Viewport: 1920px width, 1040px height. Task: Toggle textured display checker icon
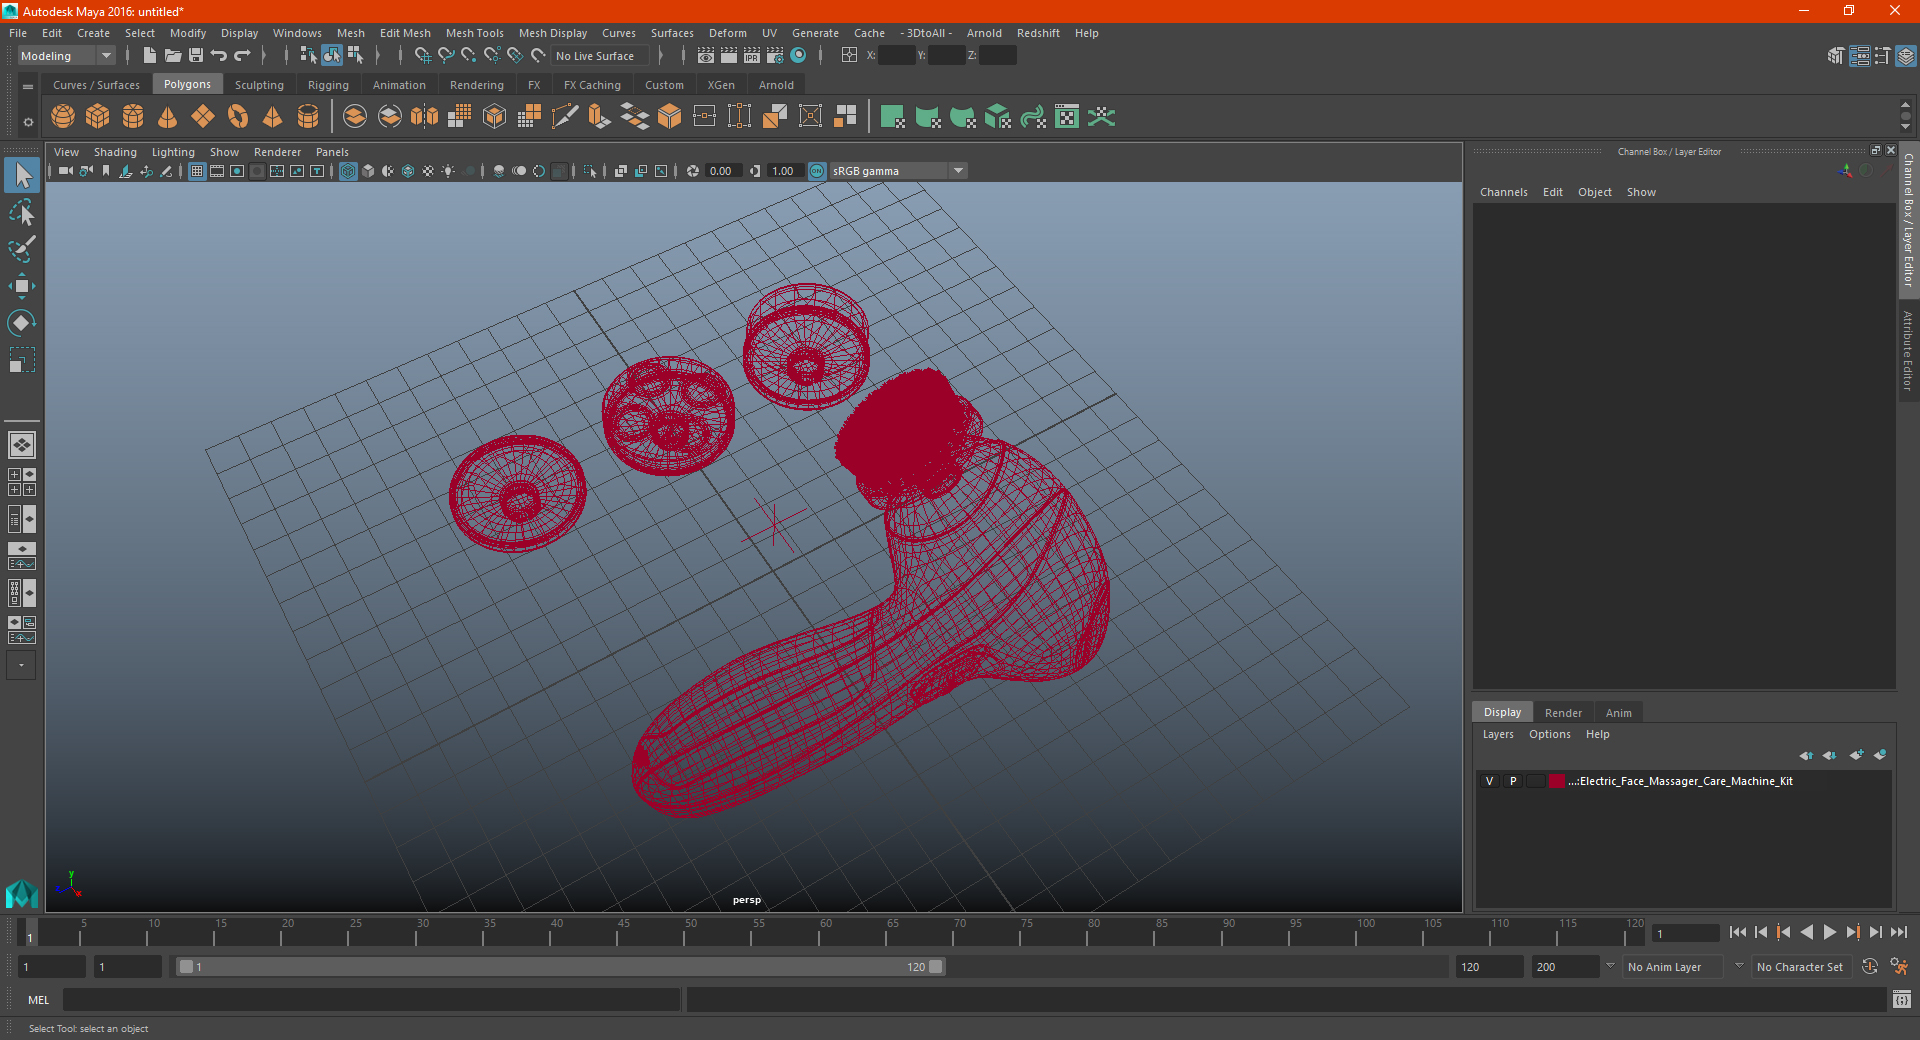click(428, 171)
